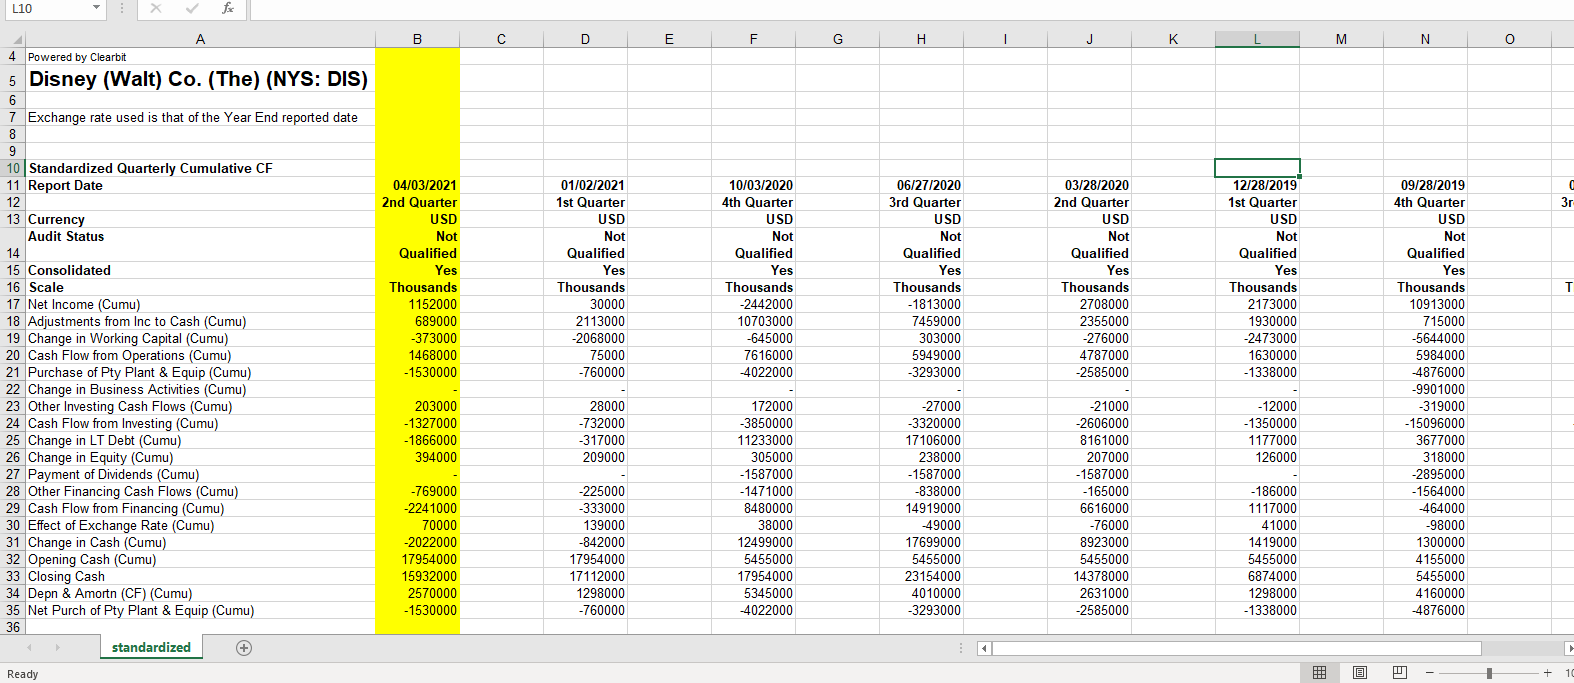Click value 6874000 in column L
This screenshot has height=683, width=1574.
coord(1257,576)
